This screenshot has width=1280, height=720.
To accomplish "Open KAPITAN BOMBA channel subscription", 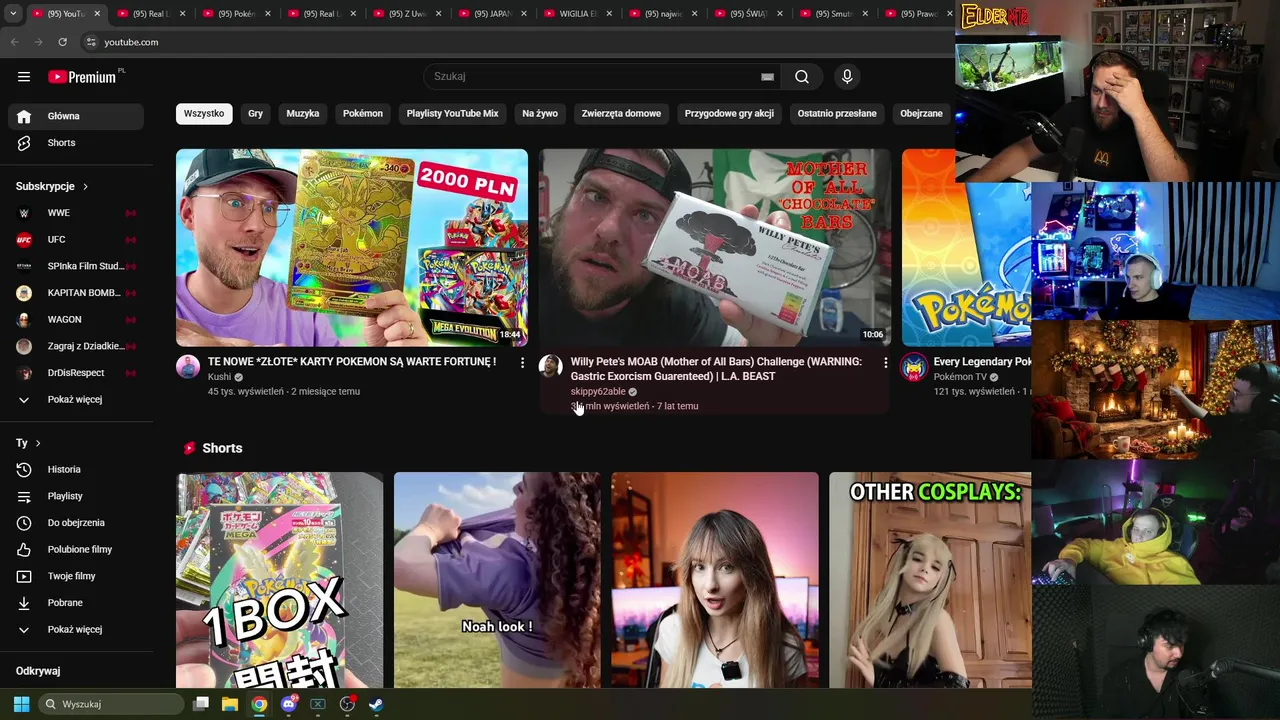I will coord(76,293).
